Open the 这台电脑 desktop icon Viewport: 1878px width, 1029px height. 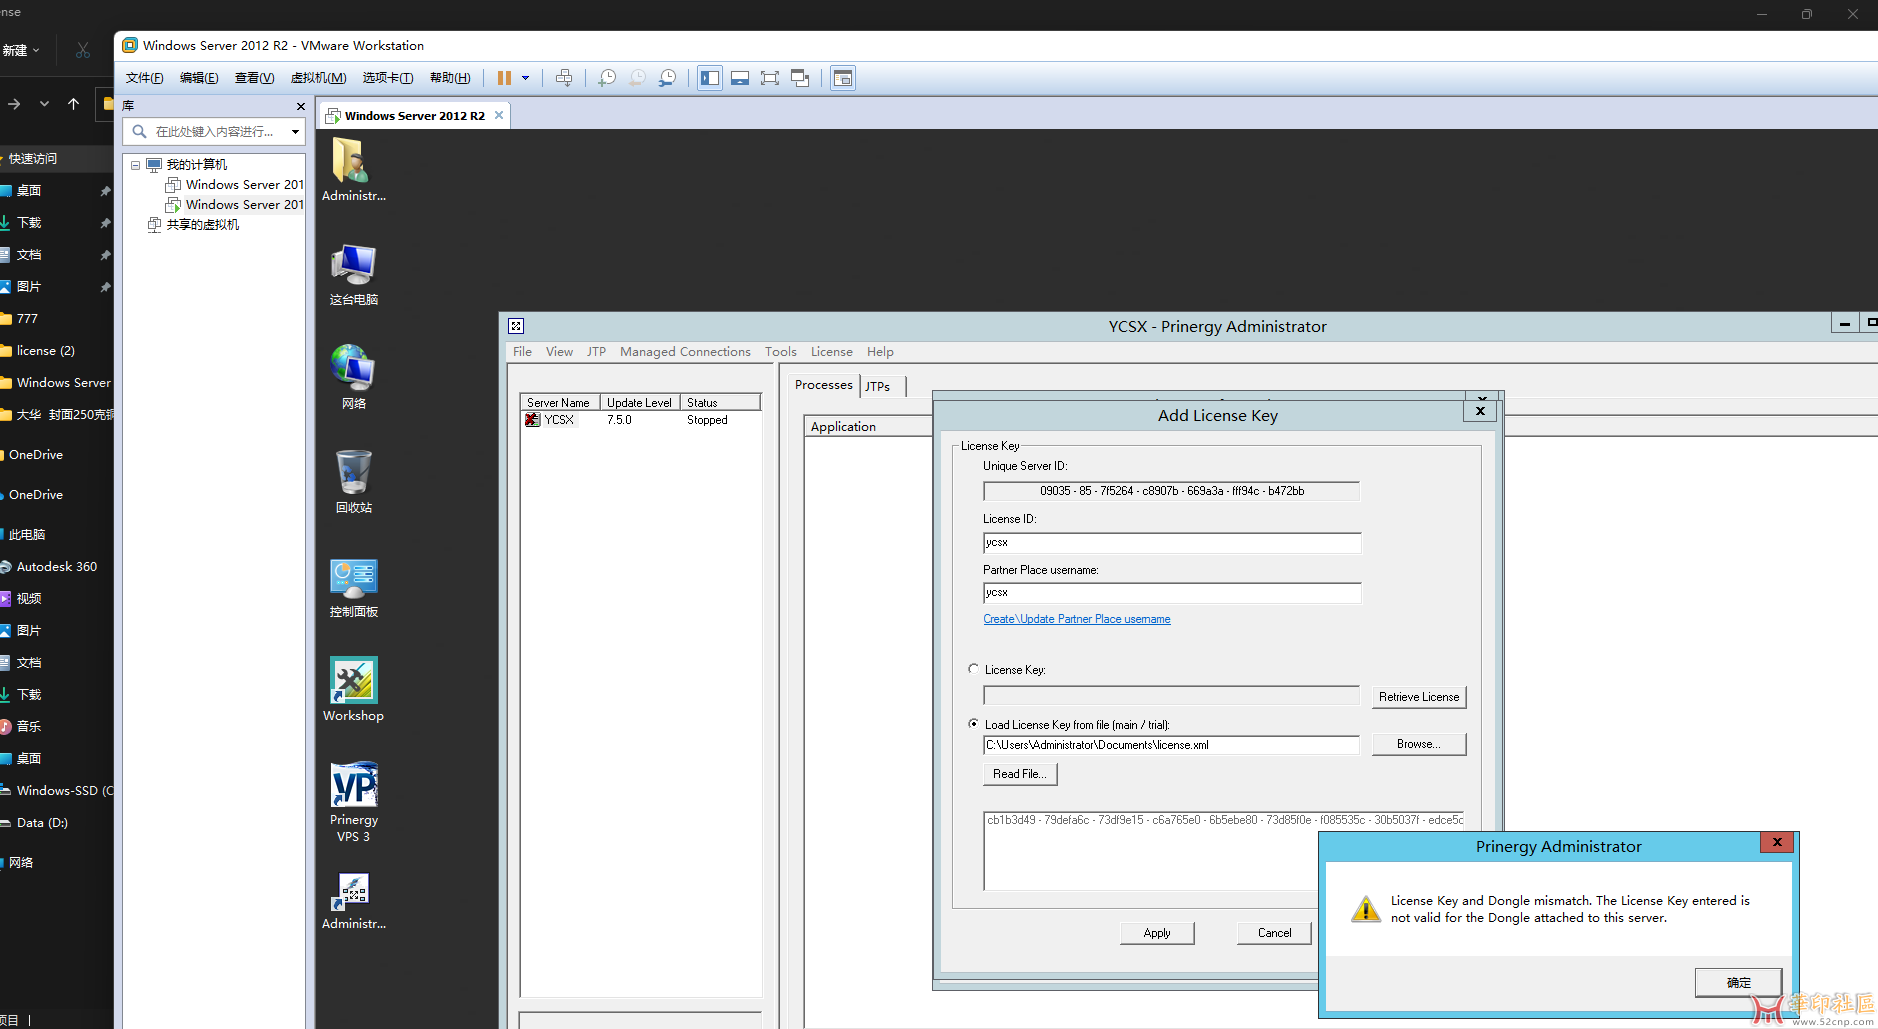pos(353,274)
